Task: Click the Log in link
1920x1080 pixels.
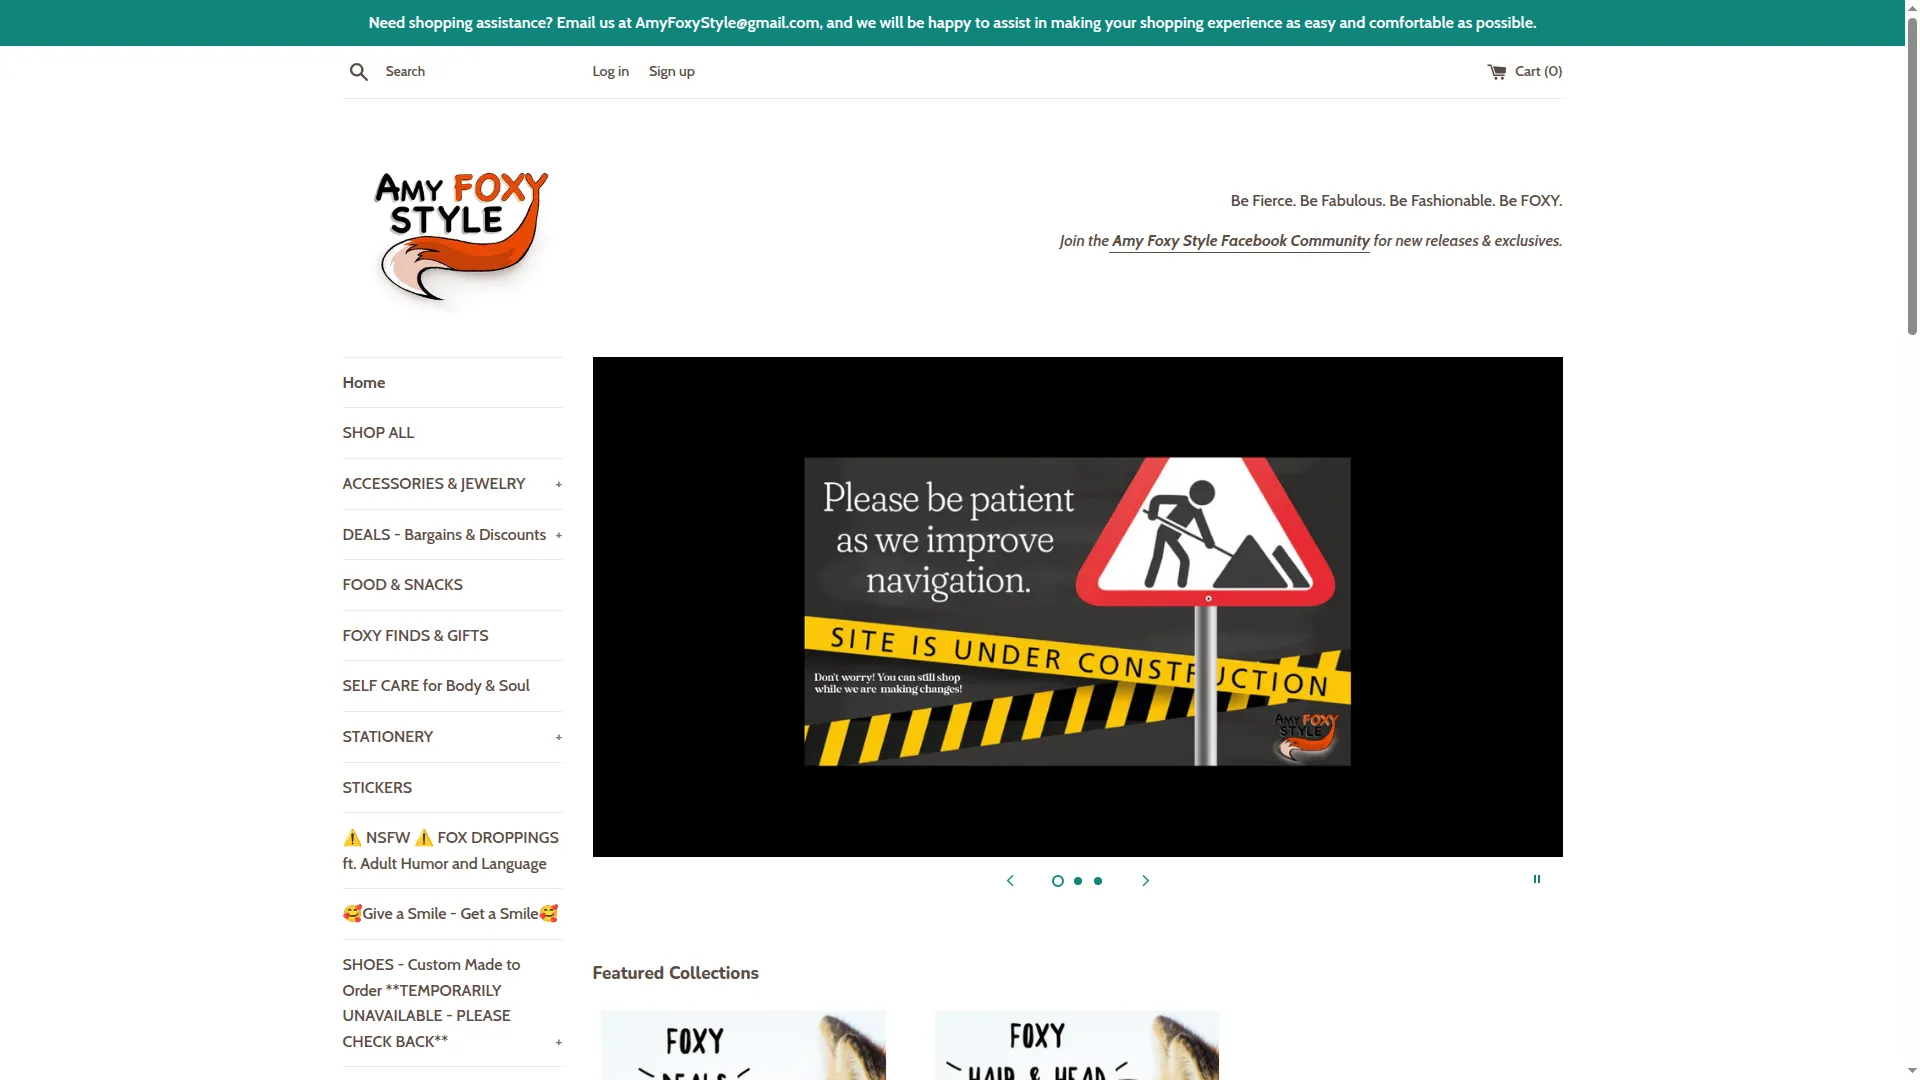Action: pos(610,72)
